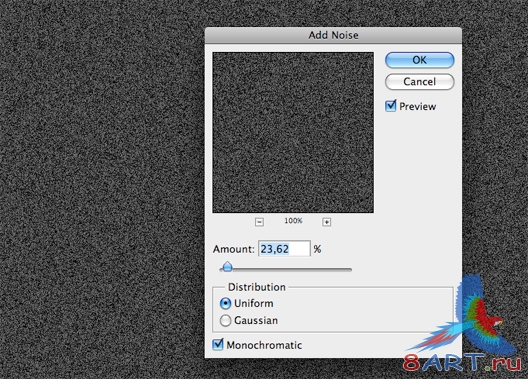Toggle the Preview checkbox
The height and width of the screenshot is (379, 528).
coord(391,106)
